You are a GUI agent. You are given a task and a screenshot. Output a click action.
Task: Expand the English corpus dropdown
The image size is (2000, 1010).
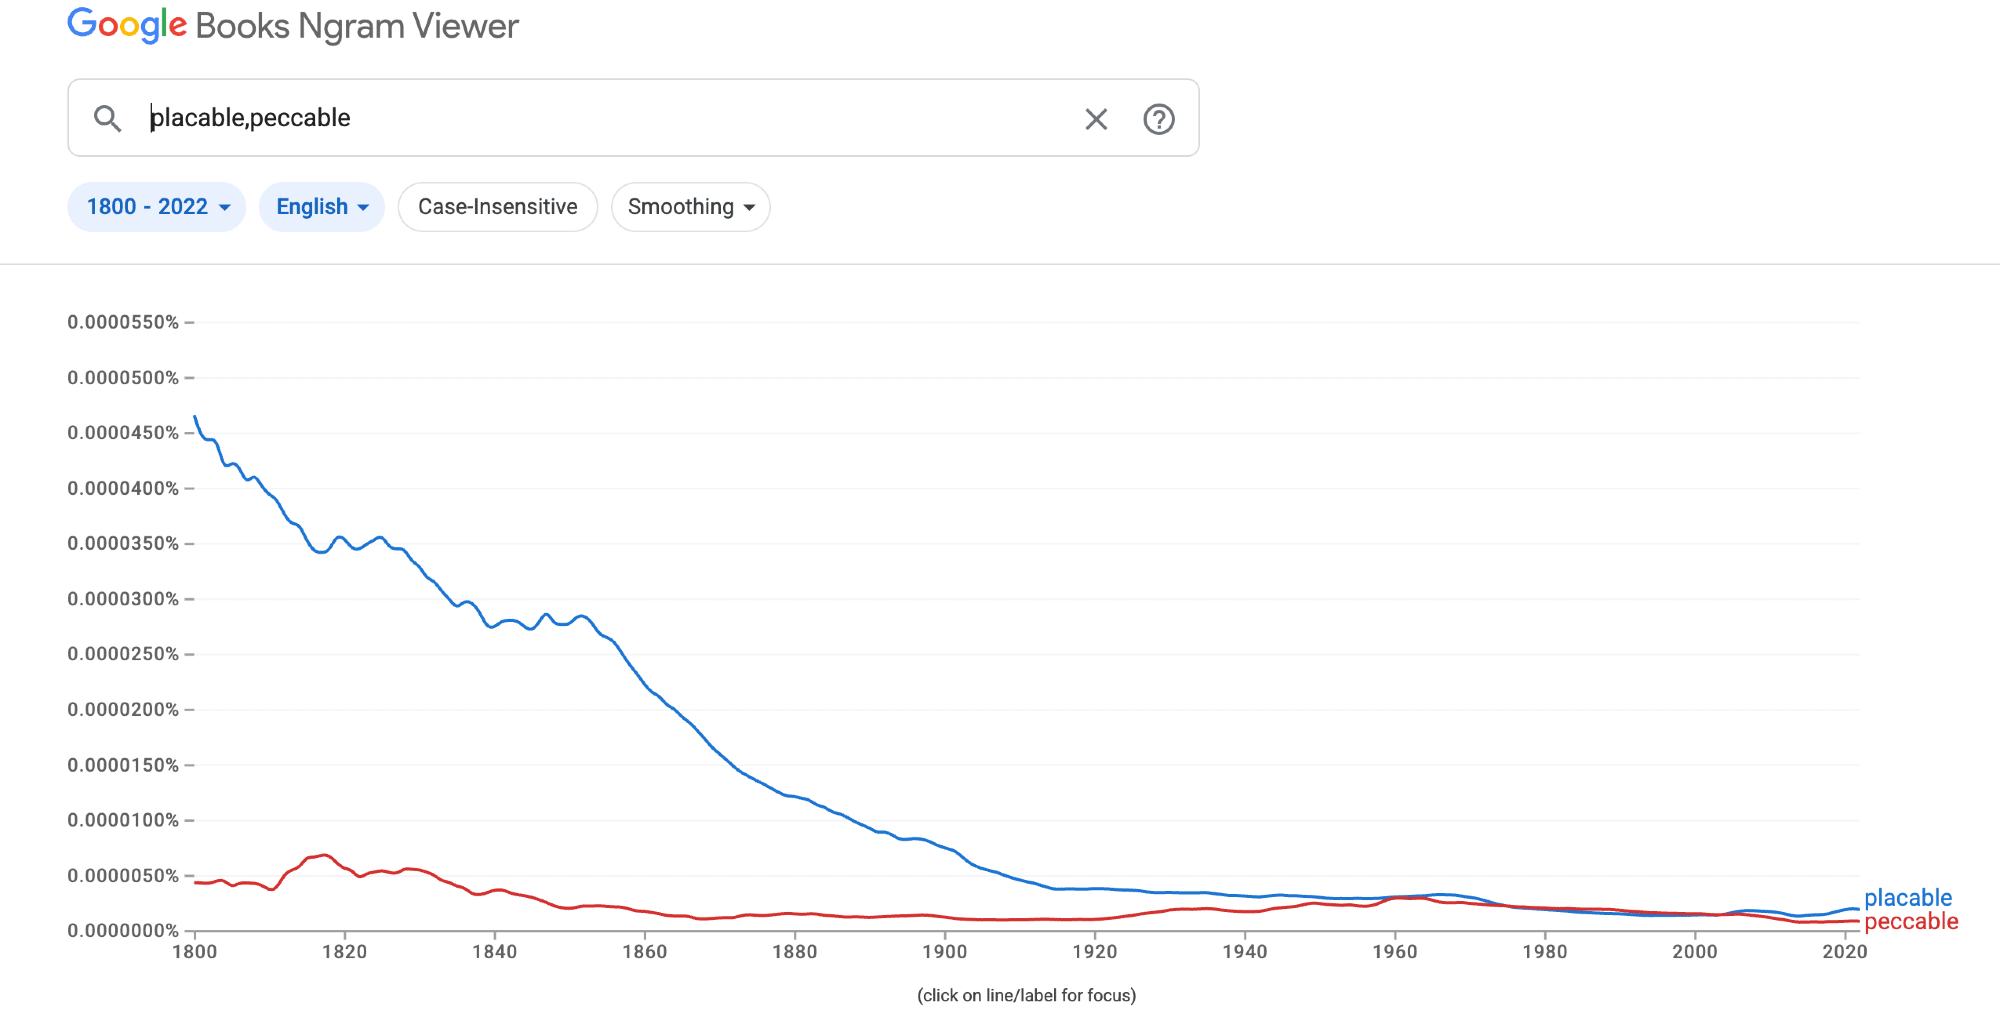pyautogui.click(x=322, y=207)
